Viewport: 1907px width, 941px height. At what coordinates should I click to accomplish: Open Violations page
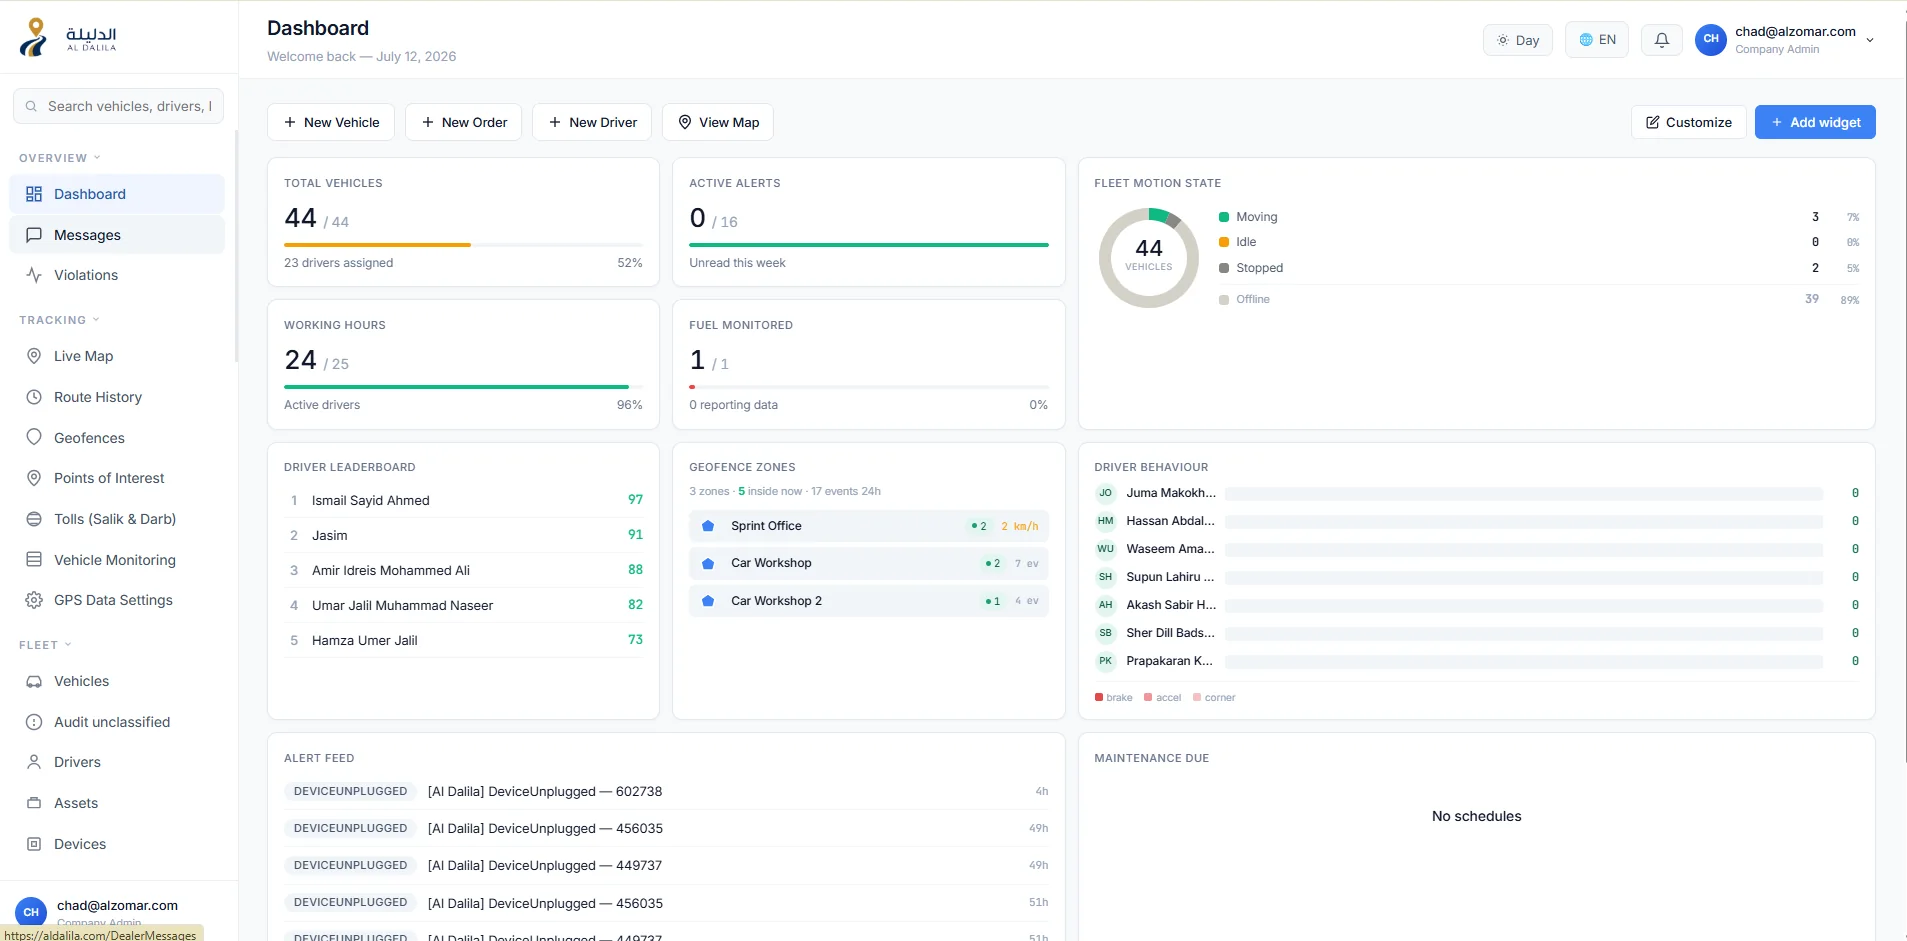[x=117, y=275]
